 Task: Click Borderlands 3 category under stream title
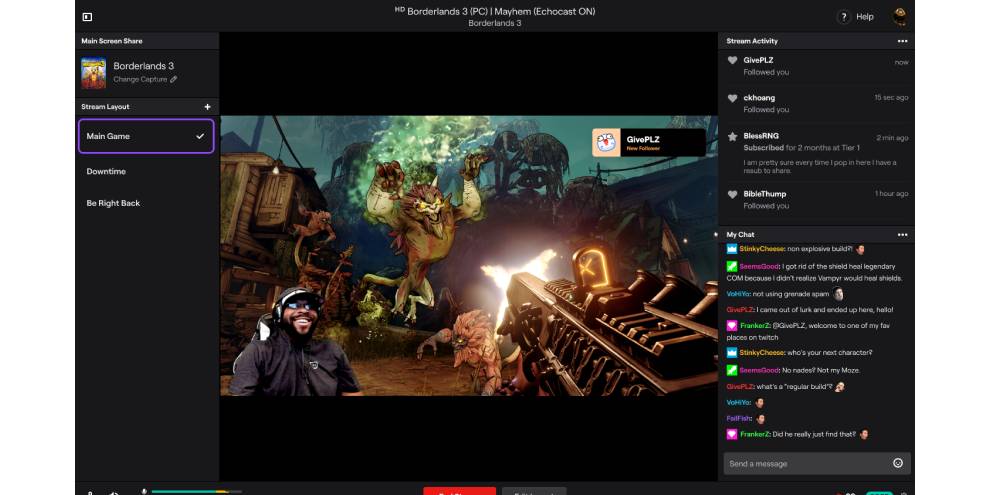494,23
